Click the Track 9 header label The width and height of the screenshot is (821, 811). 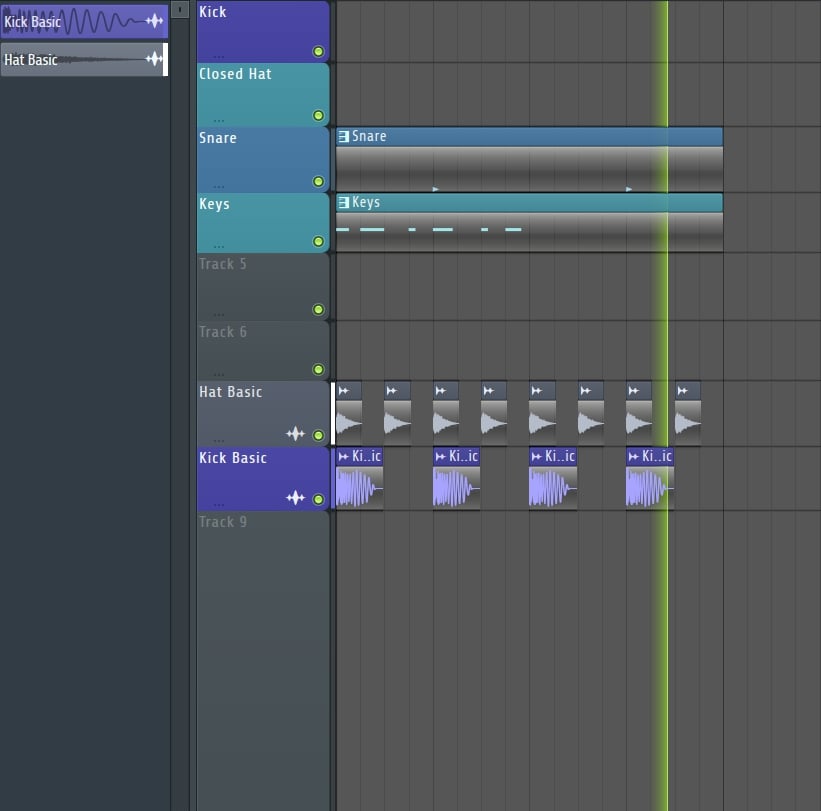pos(222,522)
